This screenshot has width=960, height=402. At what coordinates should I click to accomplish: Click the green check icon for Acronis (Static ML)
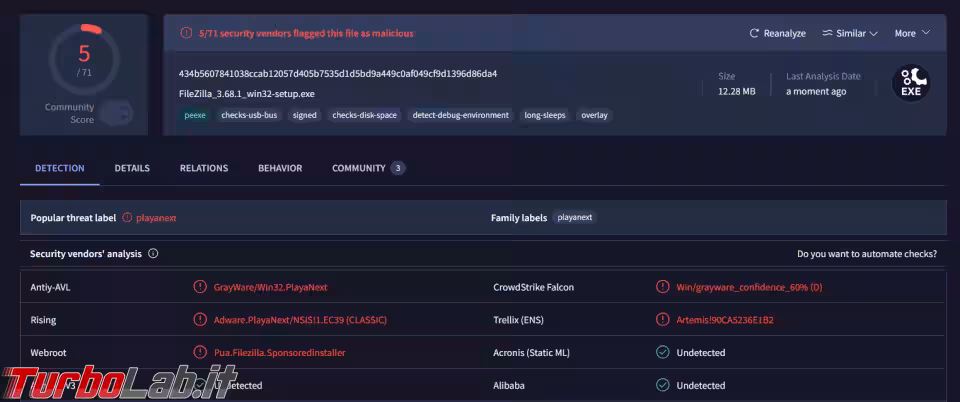[x=662, y=352]
